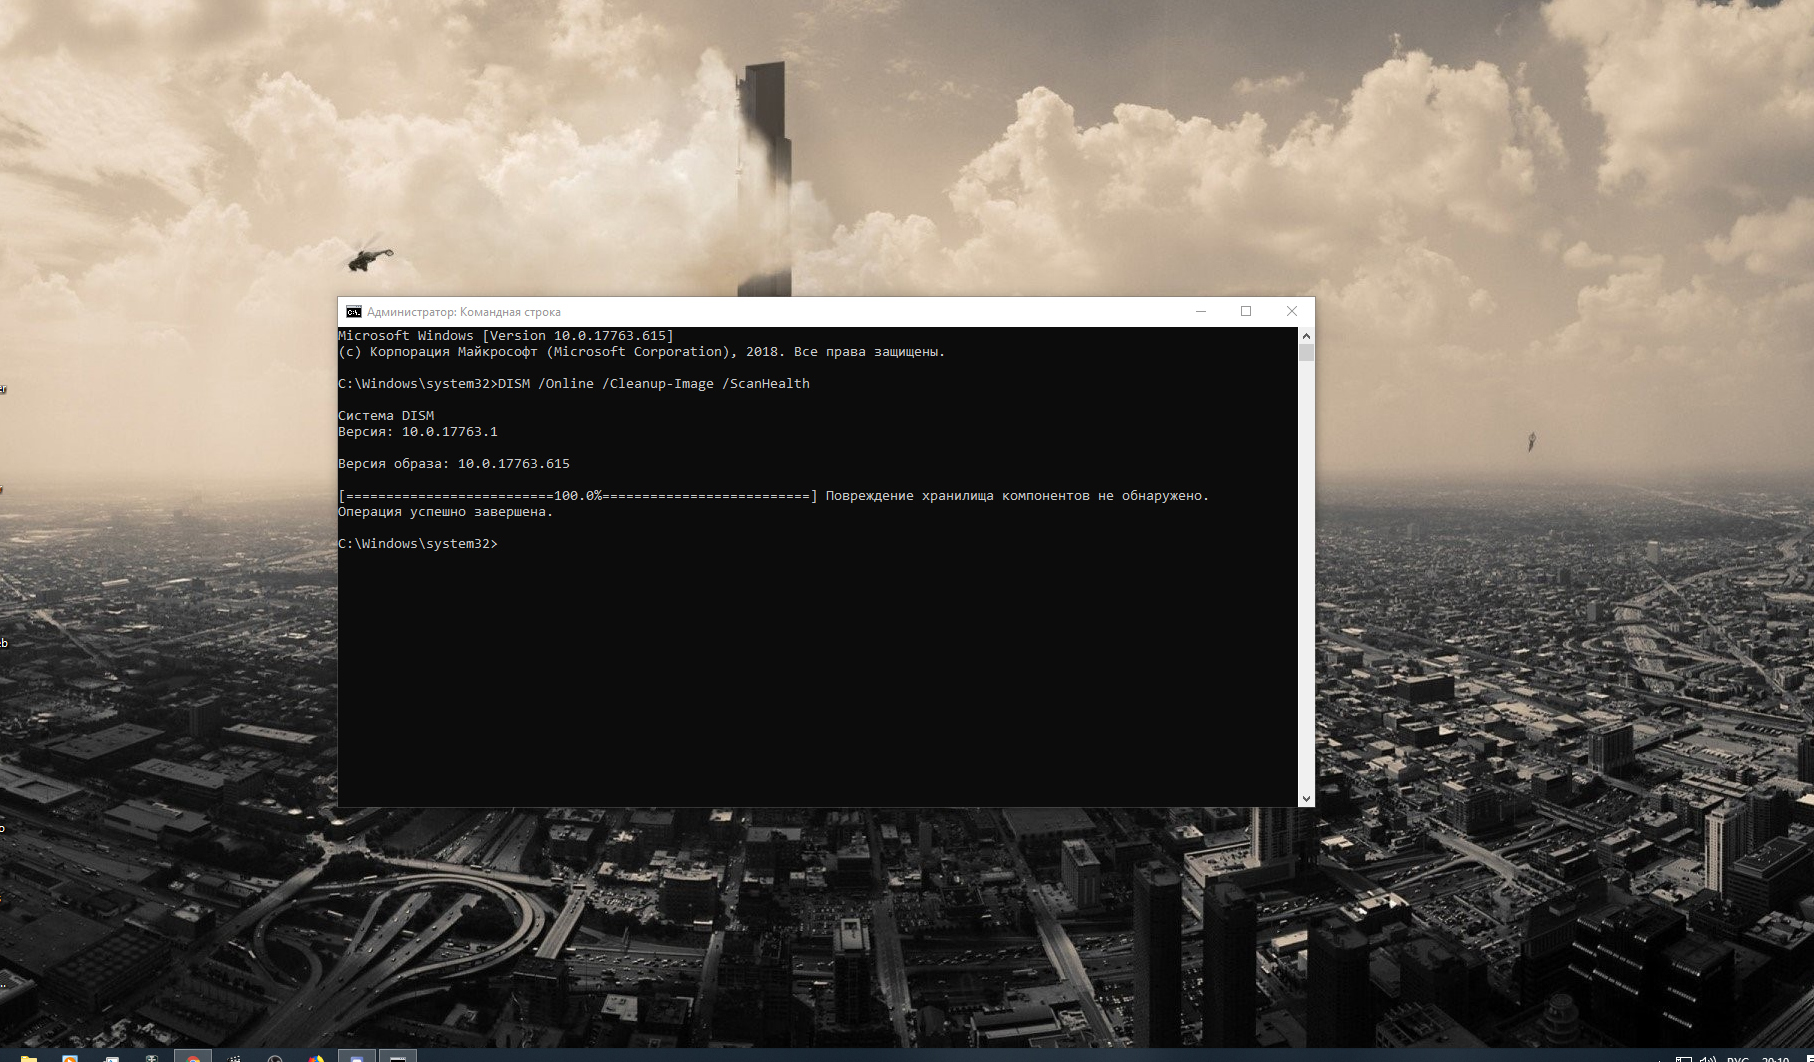Viewport: 1814px width, 1062px height.
Task: Close the Администратор: Командная строка window
Action: 1292,312
